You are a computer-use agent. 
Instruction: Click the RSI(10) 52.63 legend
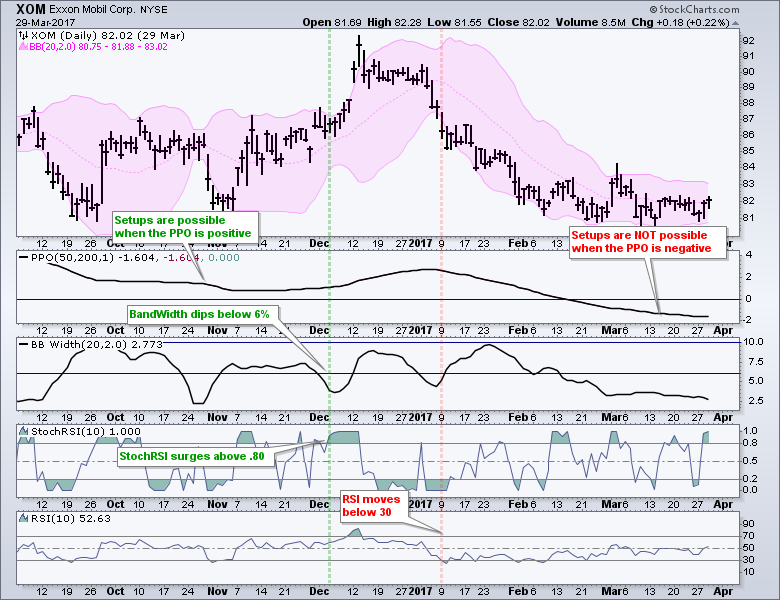tap(71, 518)
